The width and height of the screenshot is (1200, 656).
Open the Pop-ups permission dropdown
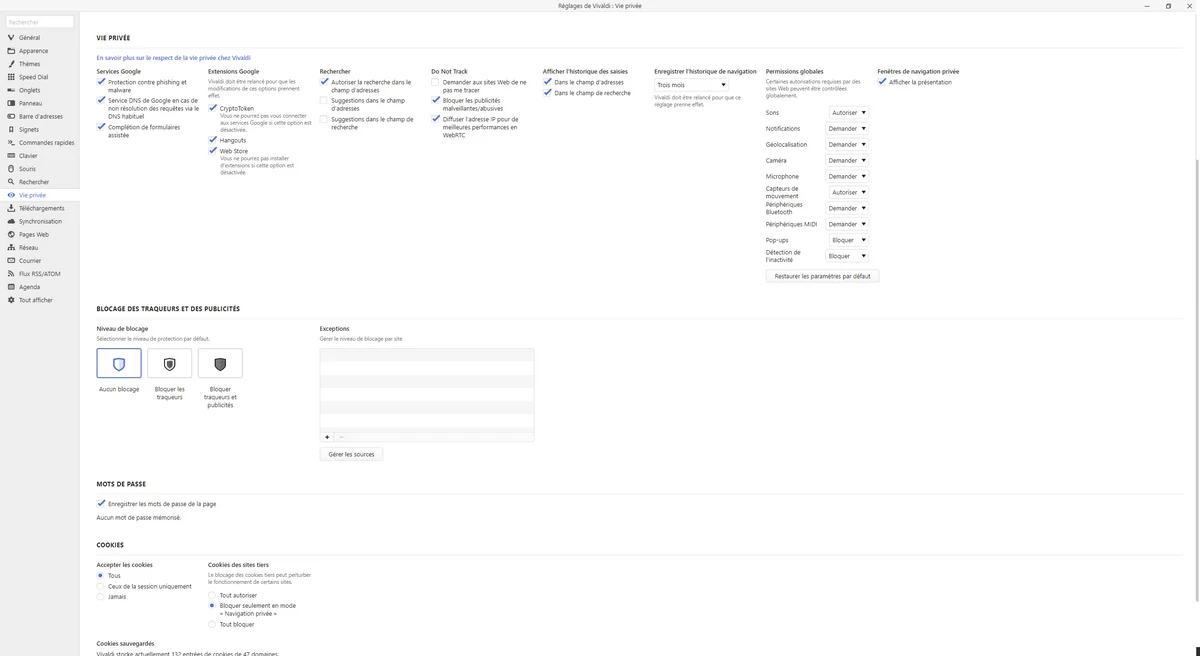pos(848,240)
